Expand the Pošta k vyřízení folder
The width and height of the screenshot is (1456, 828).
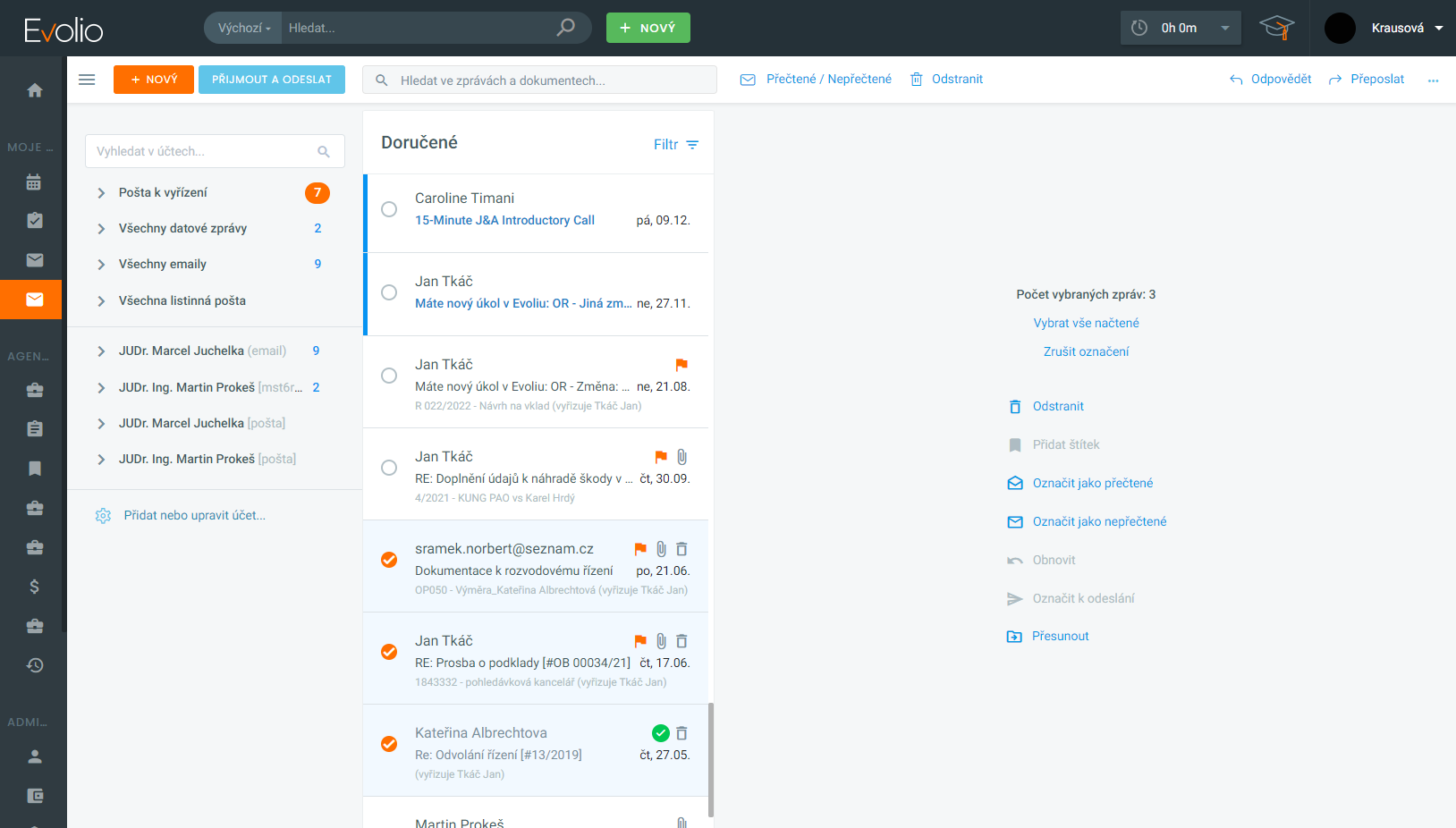pyautogui.click(x=100, y=192)
